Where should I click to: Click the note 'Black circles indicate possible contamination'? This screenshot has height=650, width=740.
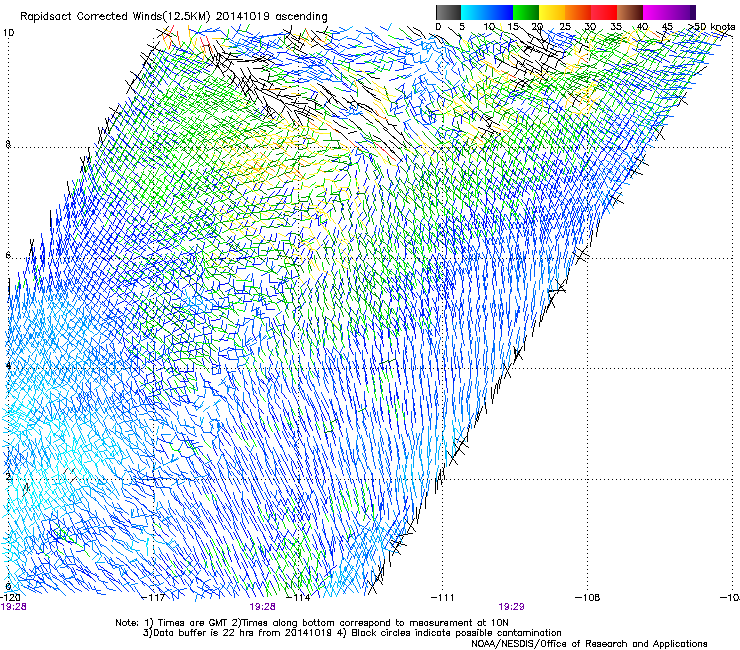[x=456, y=633]
